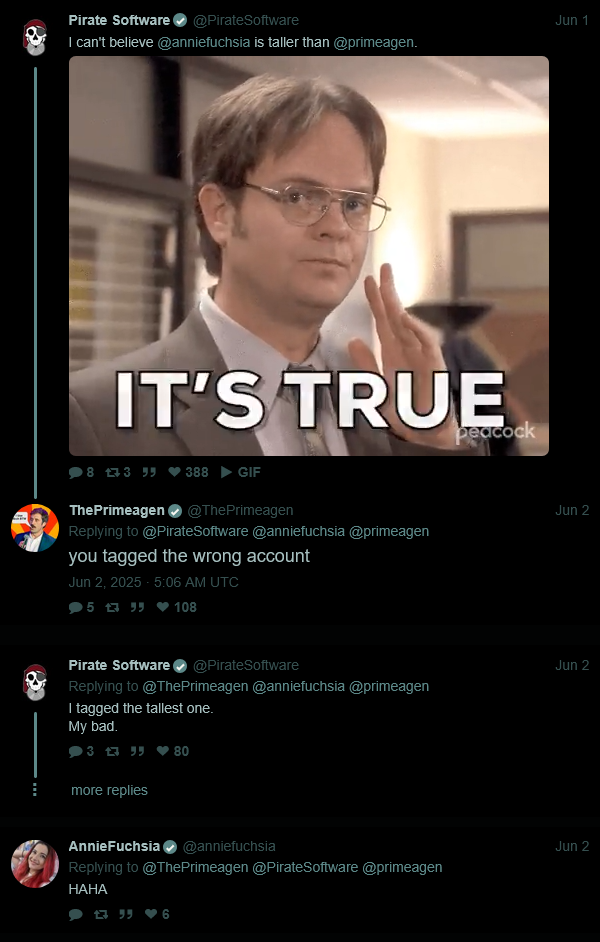Open ThePrimeagen's profile avatar
The image size is (600, 942).
(35, 528)
